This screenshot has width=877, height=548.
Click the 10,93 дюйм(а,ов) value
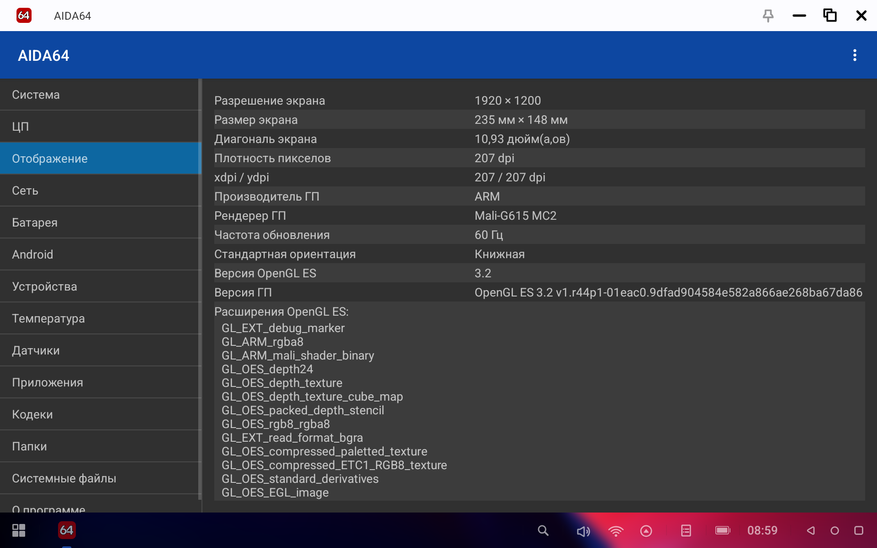pyautogui.click(x=522, y=139)
